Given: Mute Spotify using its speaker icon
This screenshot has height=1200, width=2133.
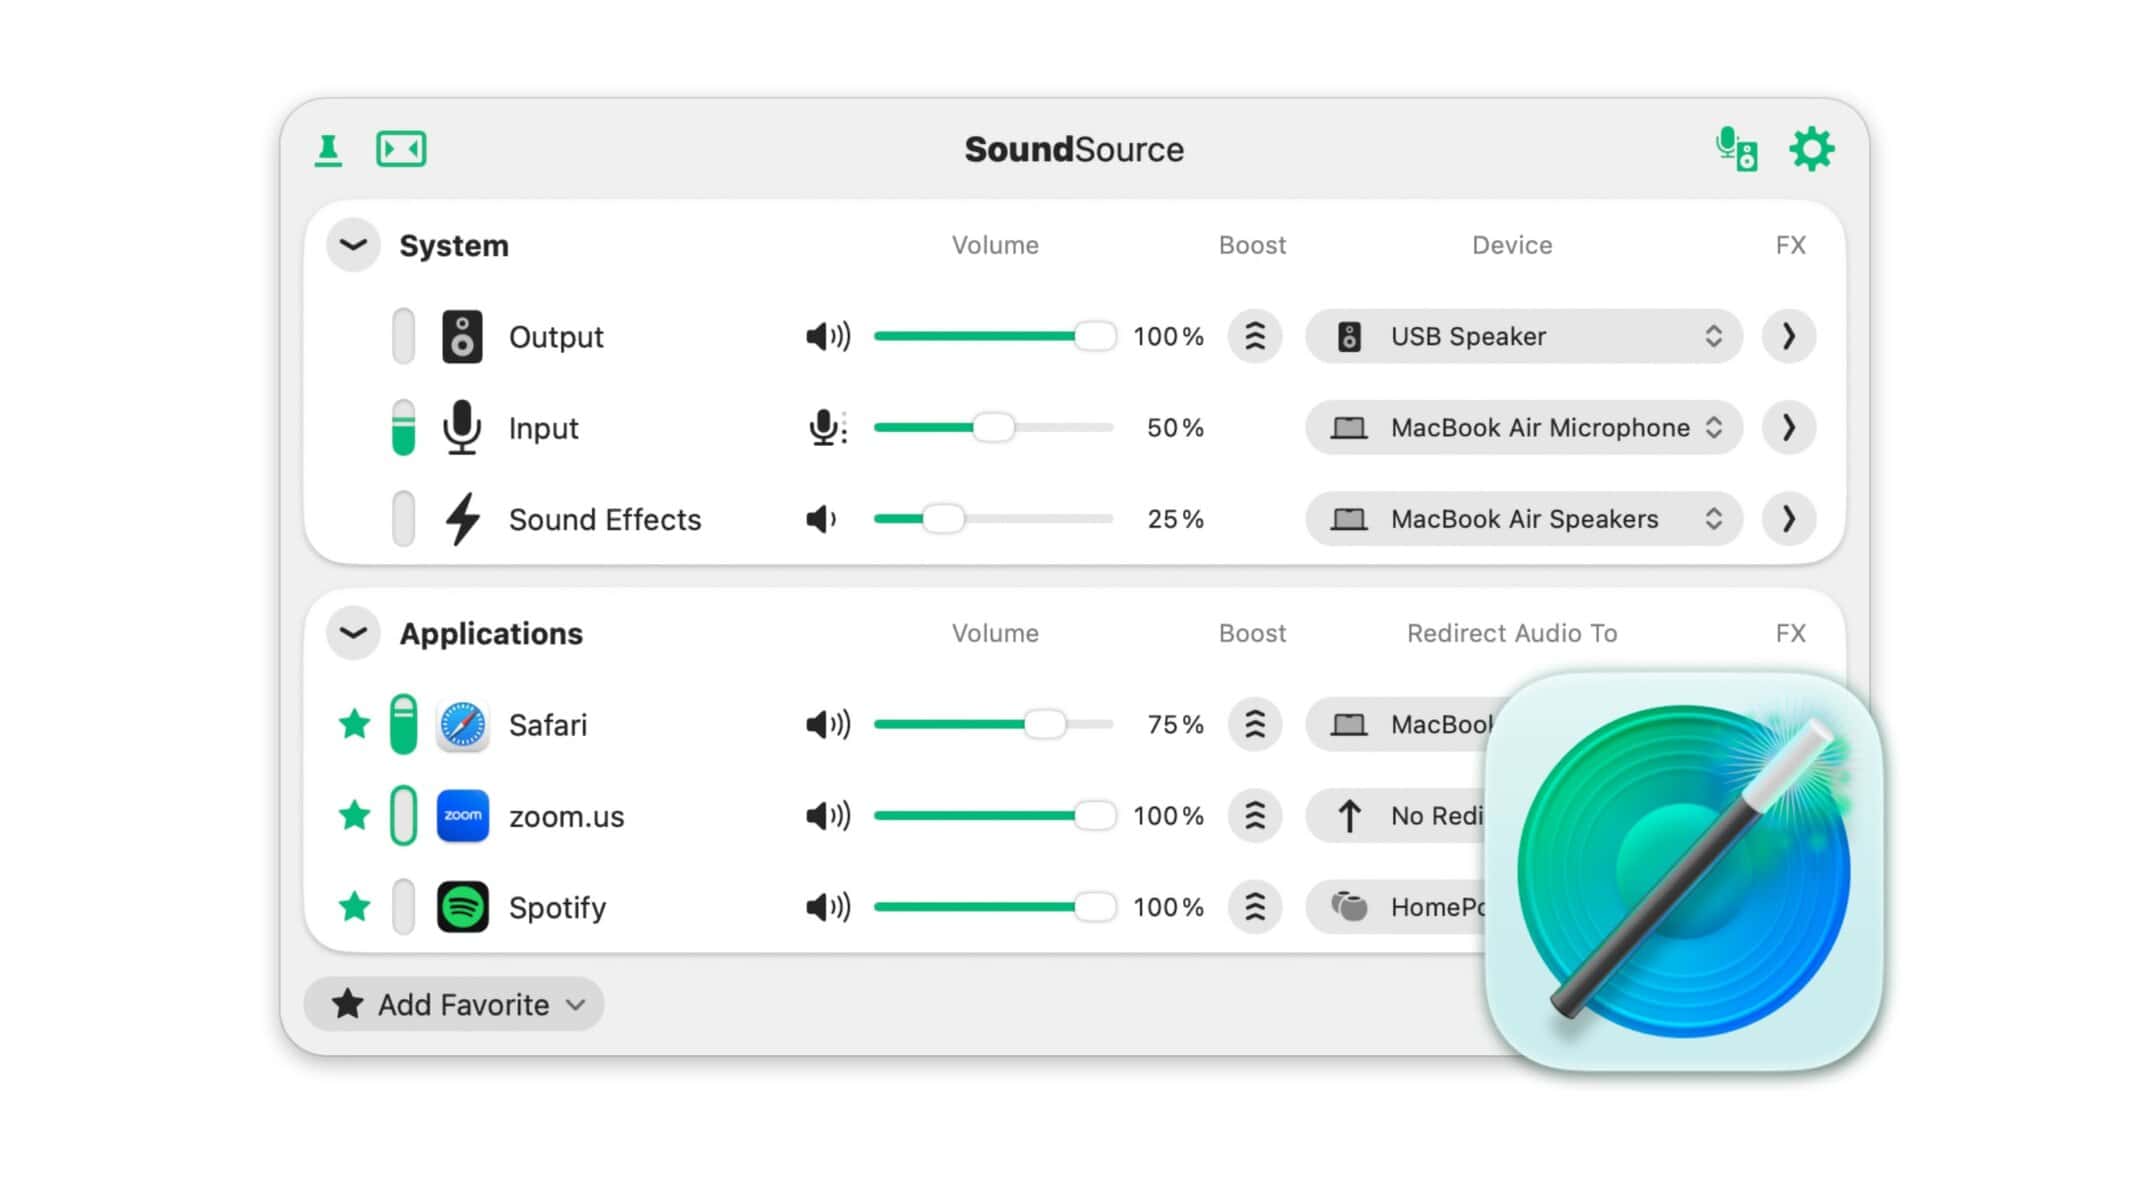Looking at the screenshot, I should pyautogui.click(x=828, y=908).
